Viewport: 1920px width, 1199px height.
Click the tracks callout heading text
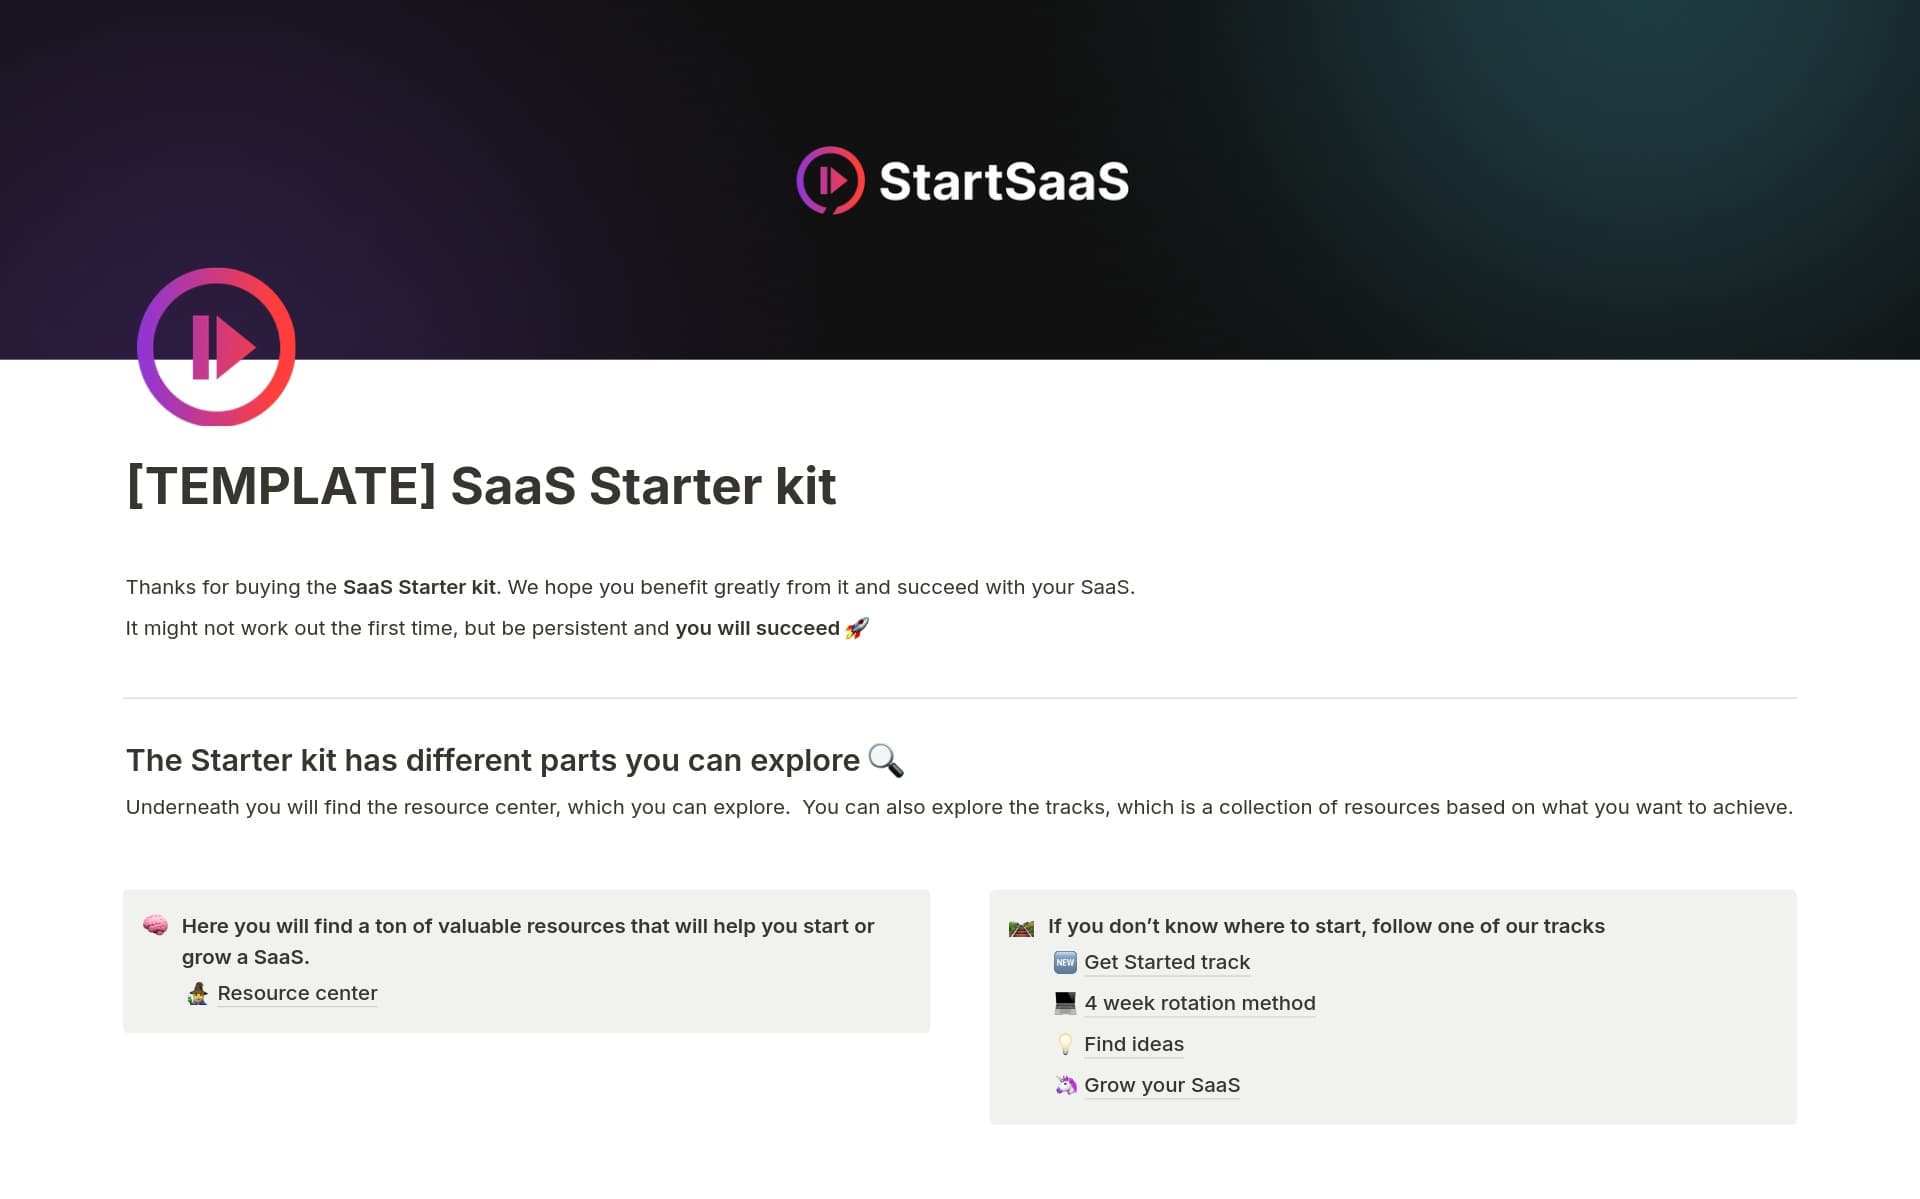pyautogui.click(x=1326, y=926)
